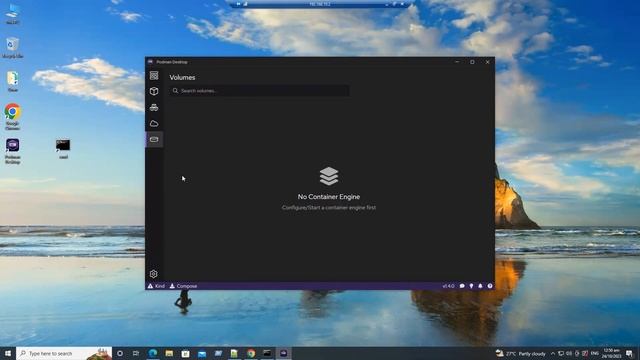Open the weather widget showing Partly cloudy
The image size is (640, 360).
[520, 353]
